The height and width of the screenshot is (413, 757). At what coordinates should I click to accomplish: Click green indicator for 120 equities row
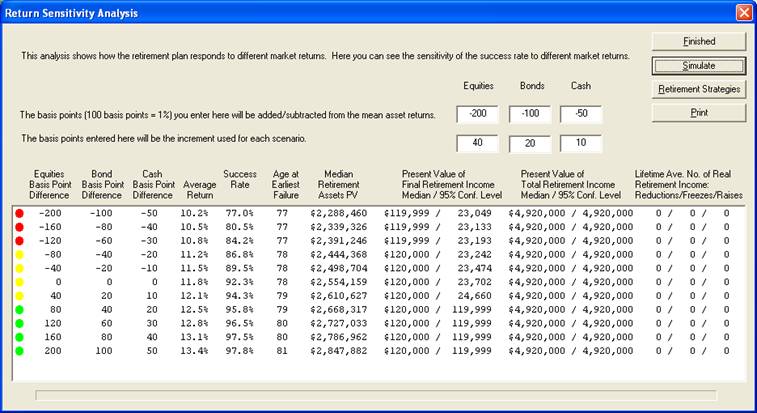click(19, 324)
